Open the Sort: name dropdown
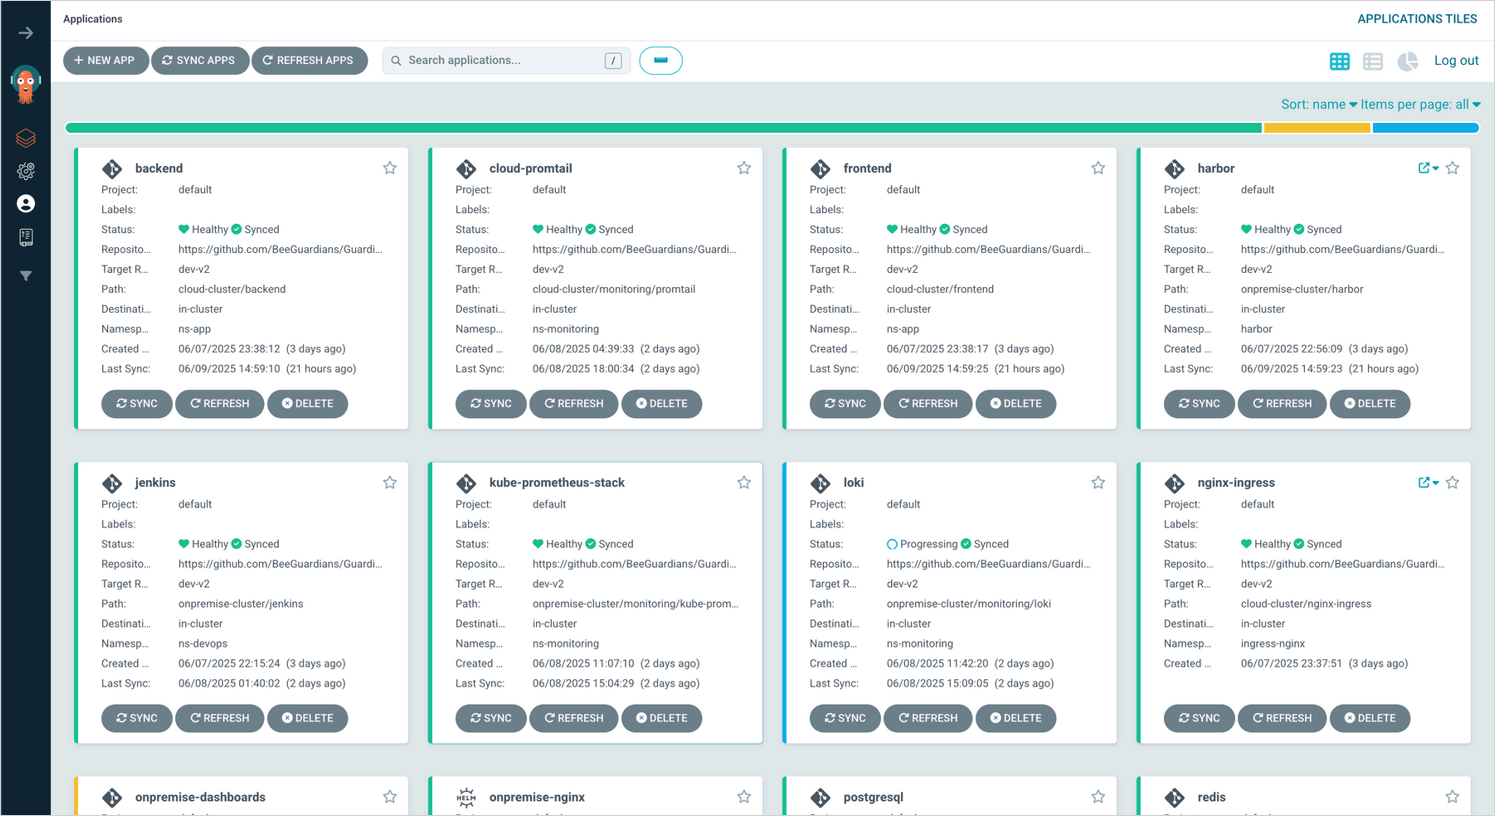The width and height of the screenshot is (1495, 816). 1319,104
